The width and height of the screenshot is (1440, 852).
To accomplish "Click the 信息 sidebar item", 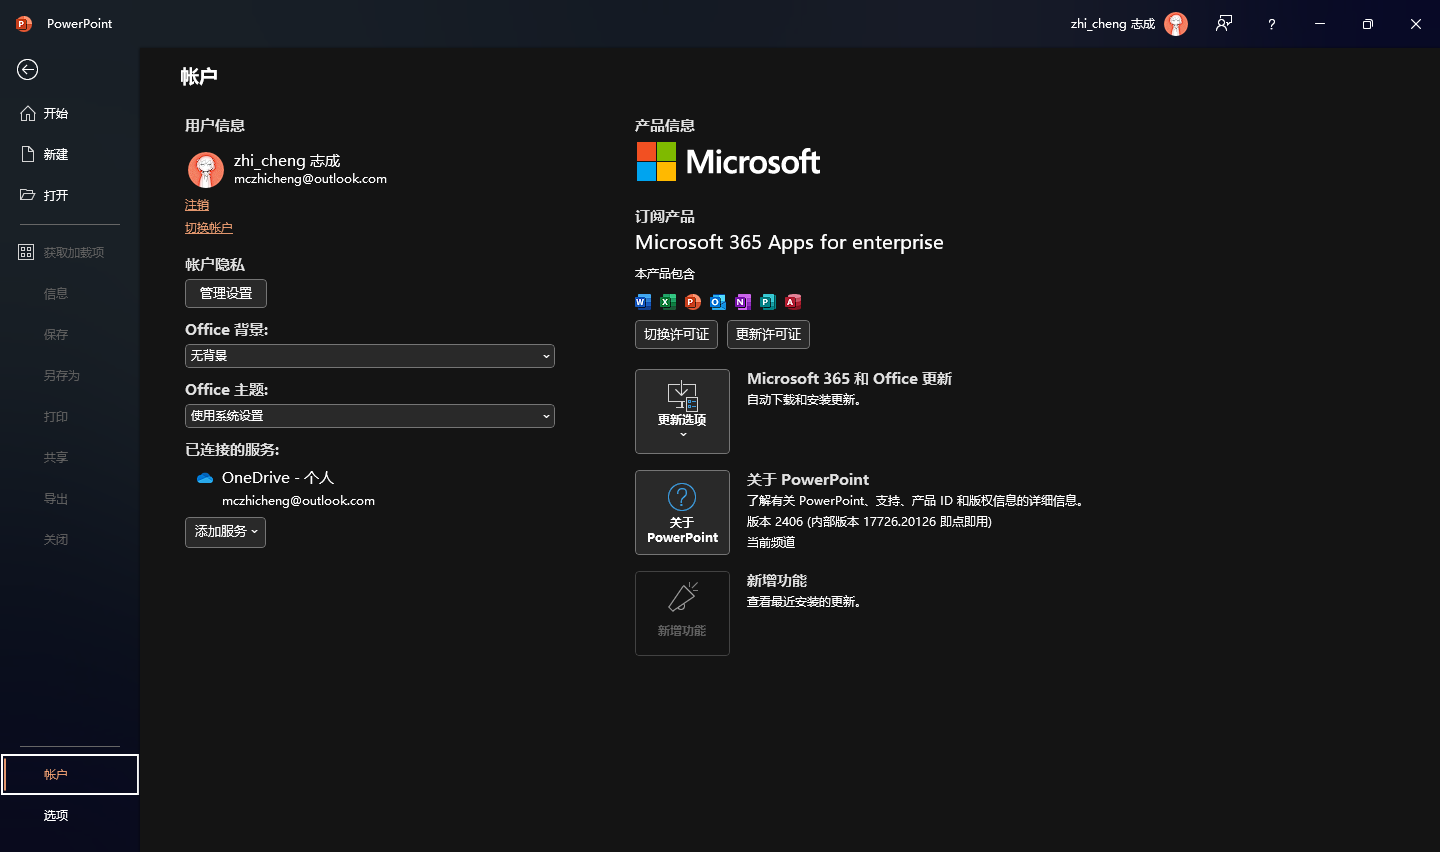I will pyautogui.click(x=69, y=293).
